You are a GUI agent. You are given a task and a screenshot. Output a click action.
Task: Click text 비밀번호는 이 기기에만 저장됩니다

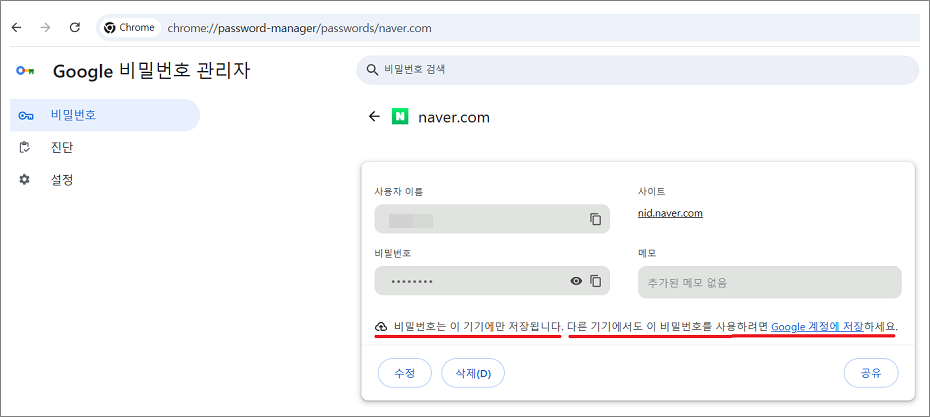(x=477, y=327)
